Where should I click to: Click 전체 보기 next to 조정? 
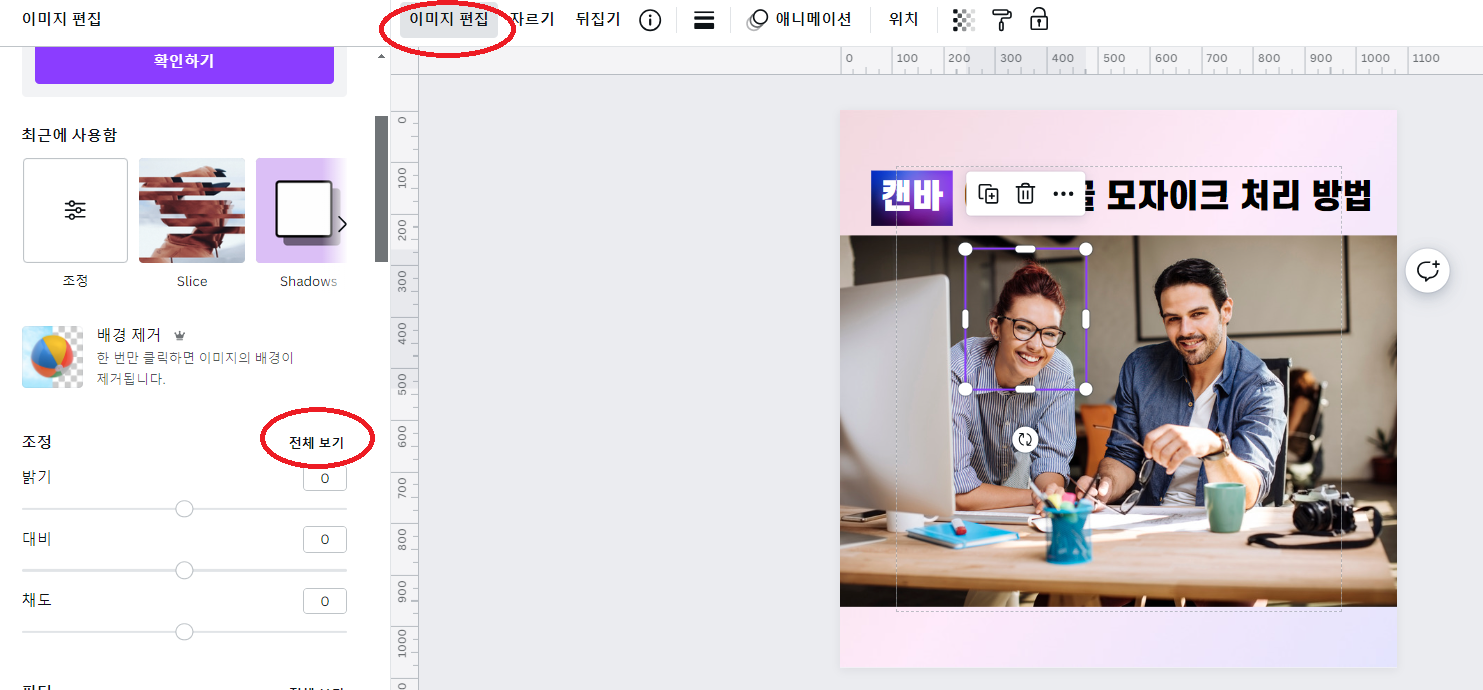pos(316,442)
